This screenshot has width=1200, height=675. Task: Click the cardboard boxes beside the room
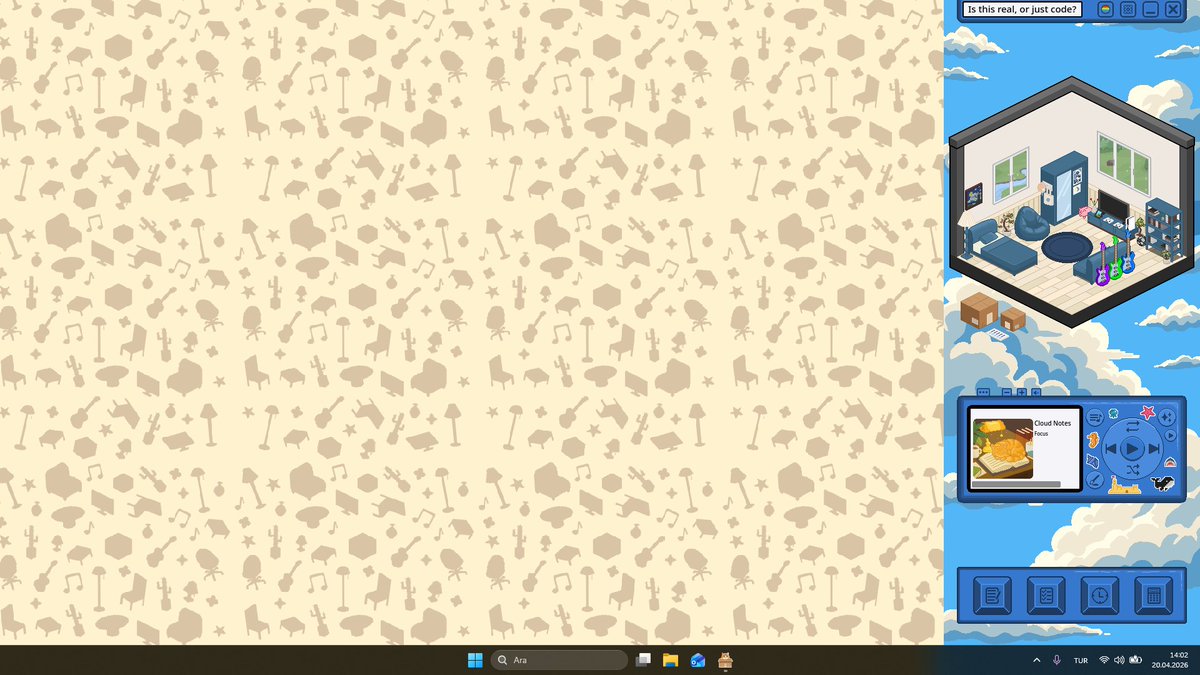992,313
